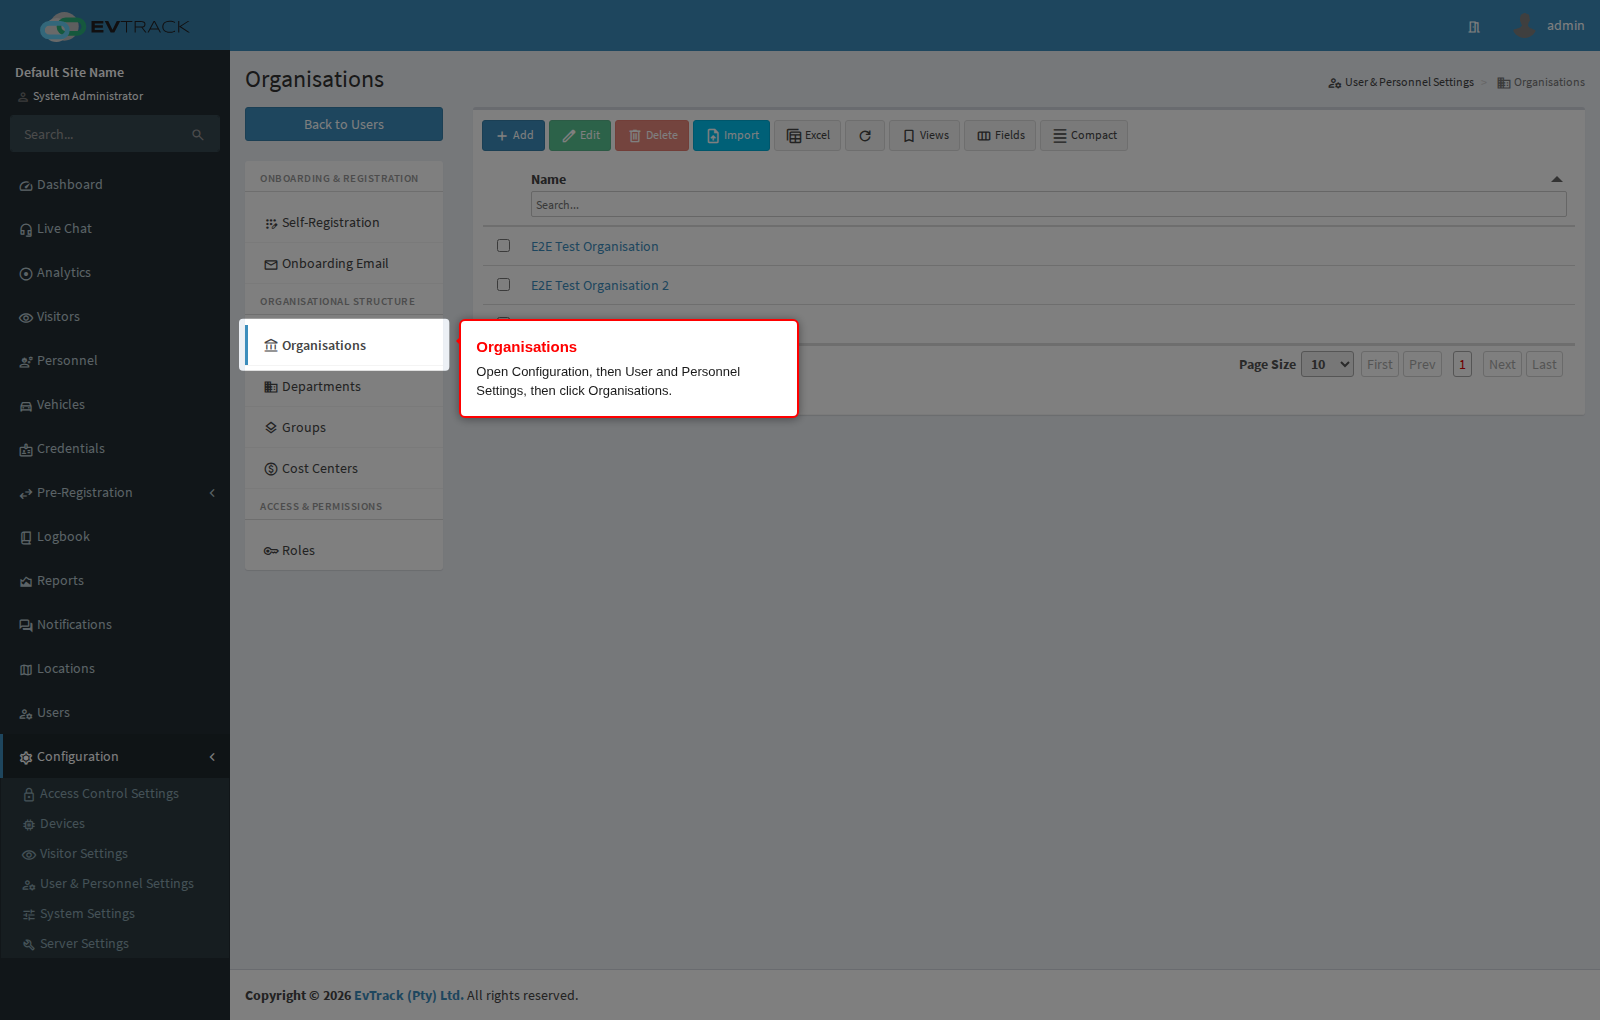Click the Name column header
The height and width of the screenshot is (1020, 1600).
[x=548, y=180]
